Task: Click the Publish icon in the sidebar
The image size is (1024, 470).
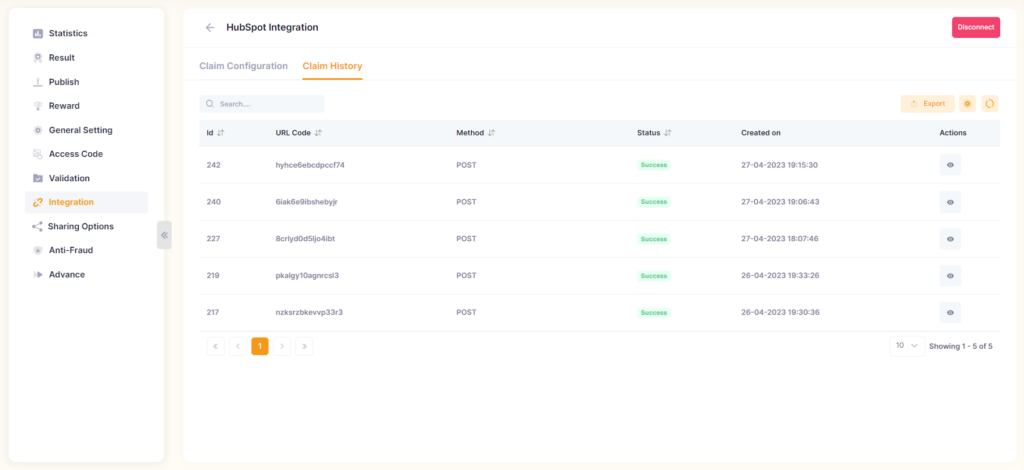Action: pos(38,82)
